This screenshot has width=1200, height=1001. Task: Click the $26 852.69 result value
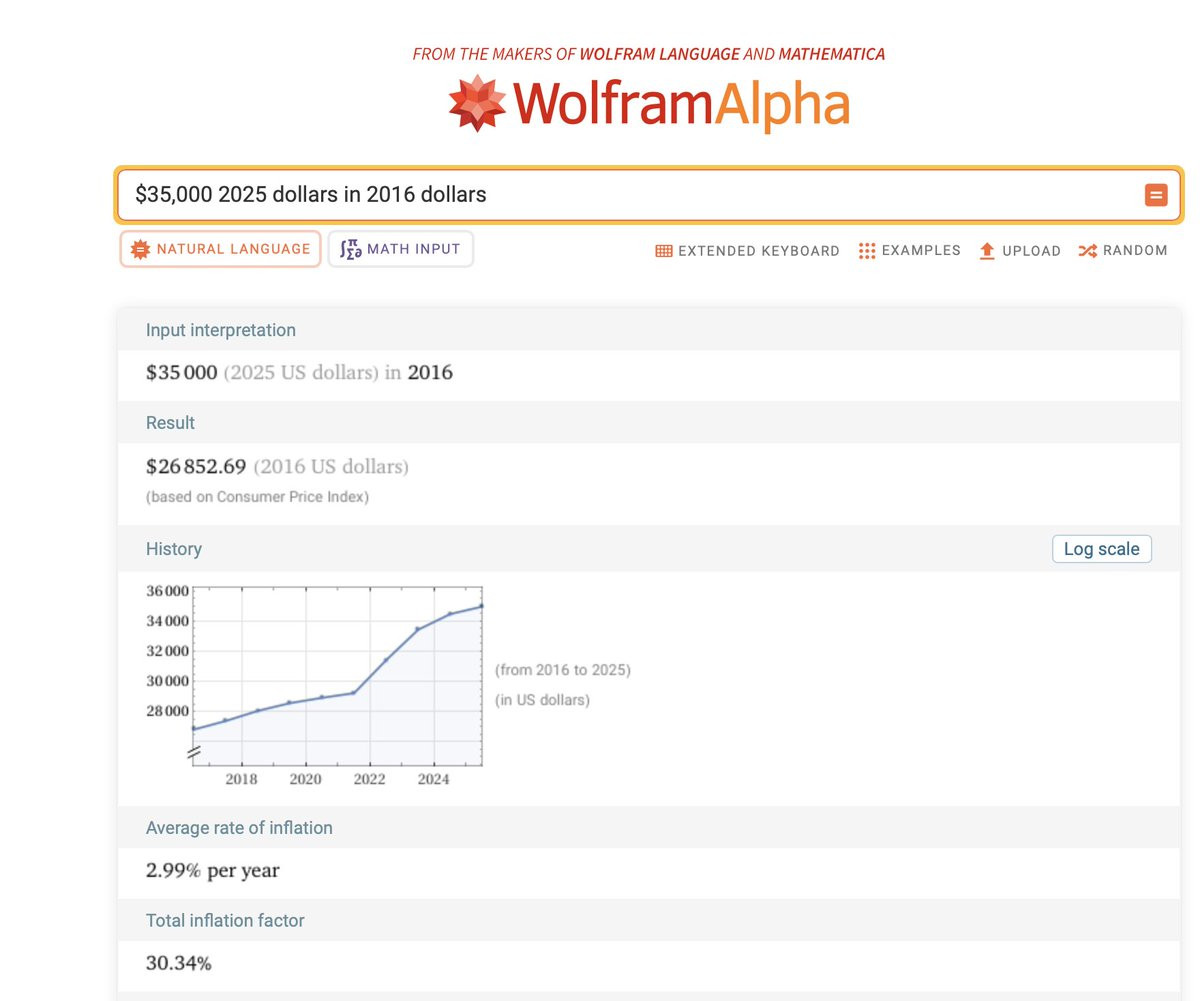point(196,467)
